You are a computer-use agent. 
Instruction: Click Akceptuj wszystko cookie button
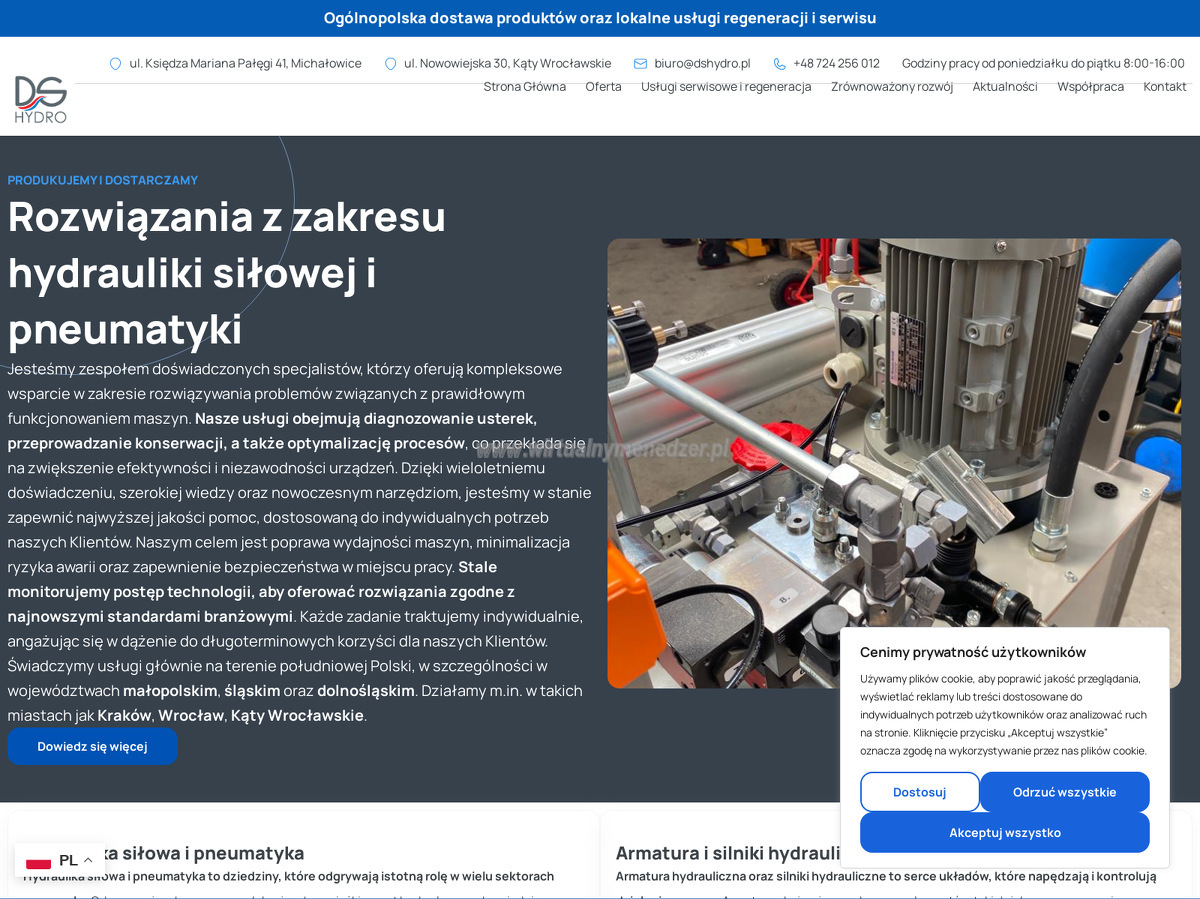point(1005,832)
